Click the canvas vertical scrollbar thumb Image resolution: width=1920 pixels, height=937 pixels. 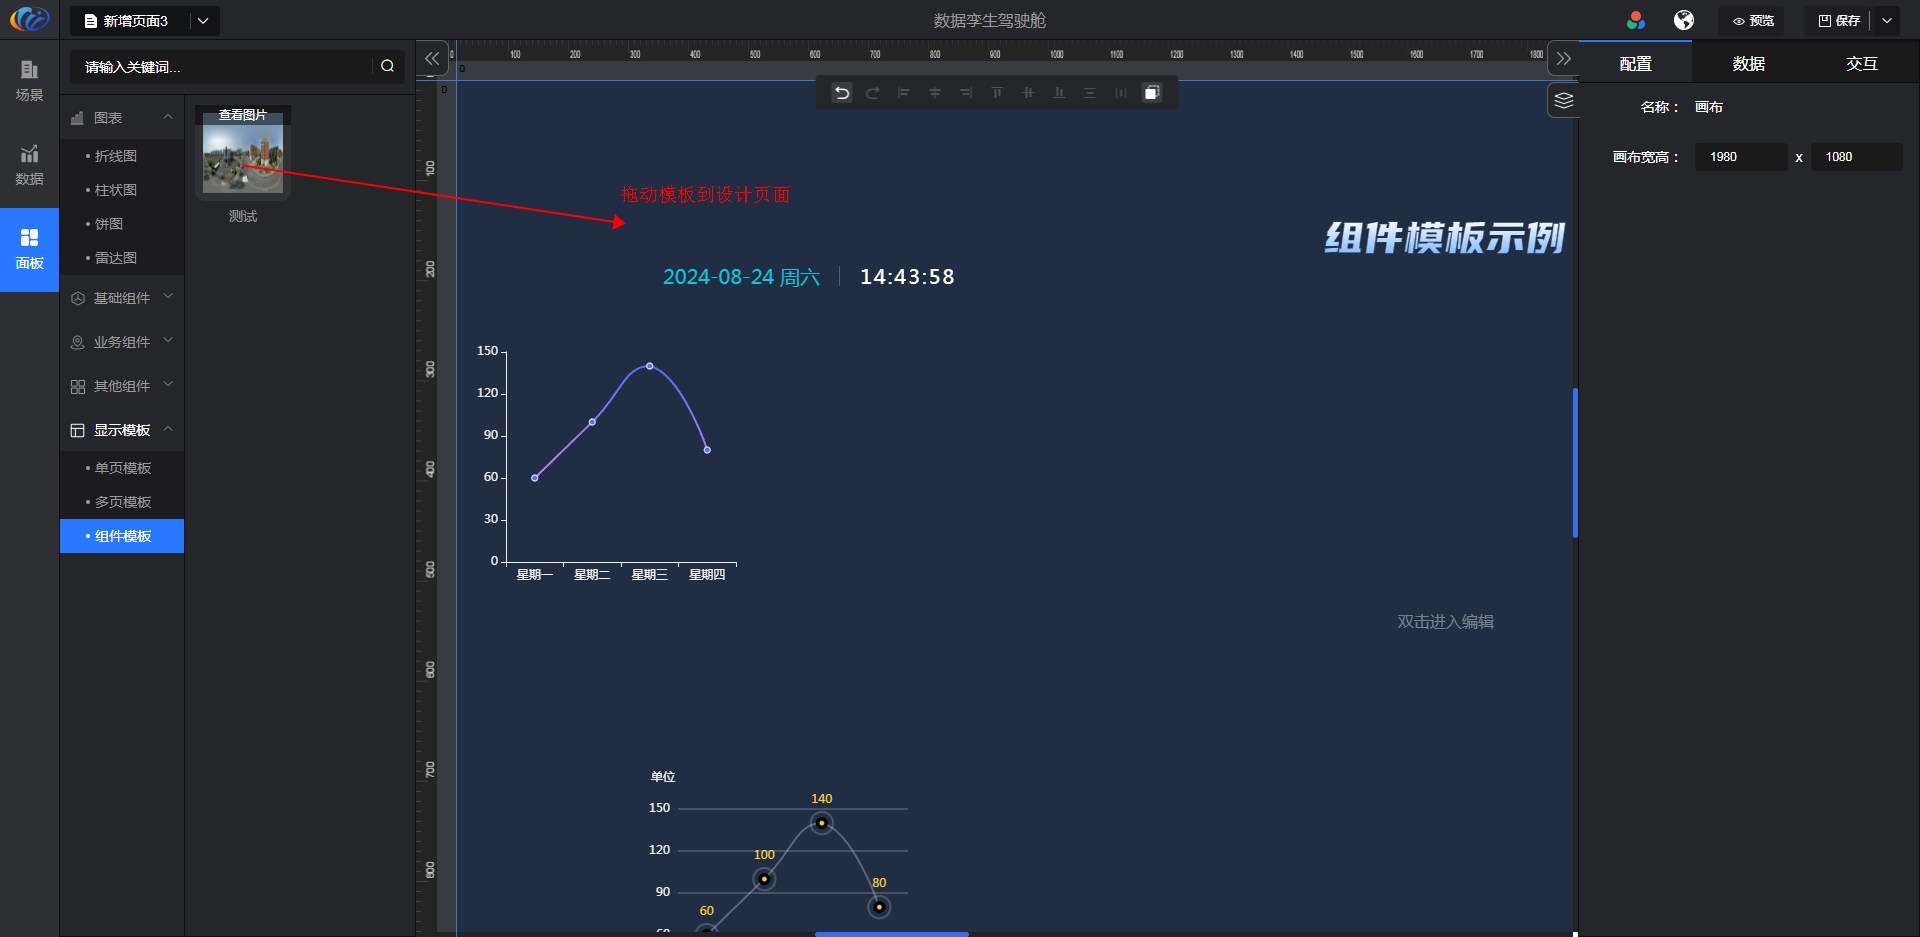tap(1575, 463)
